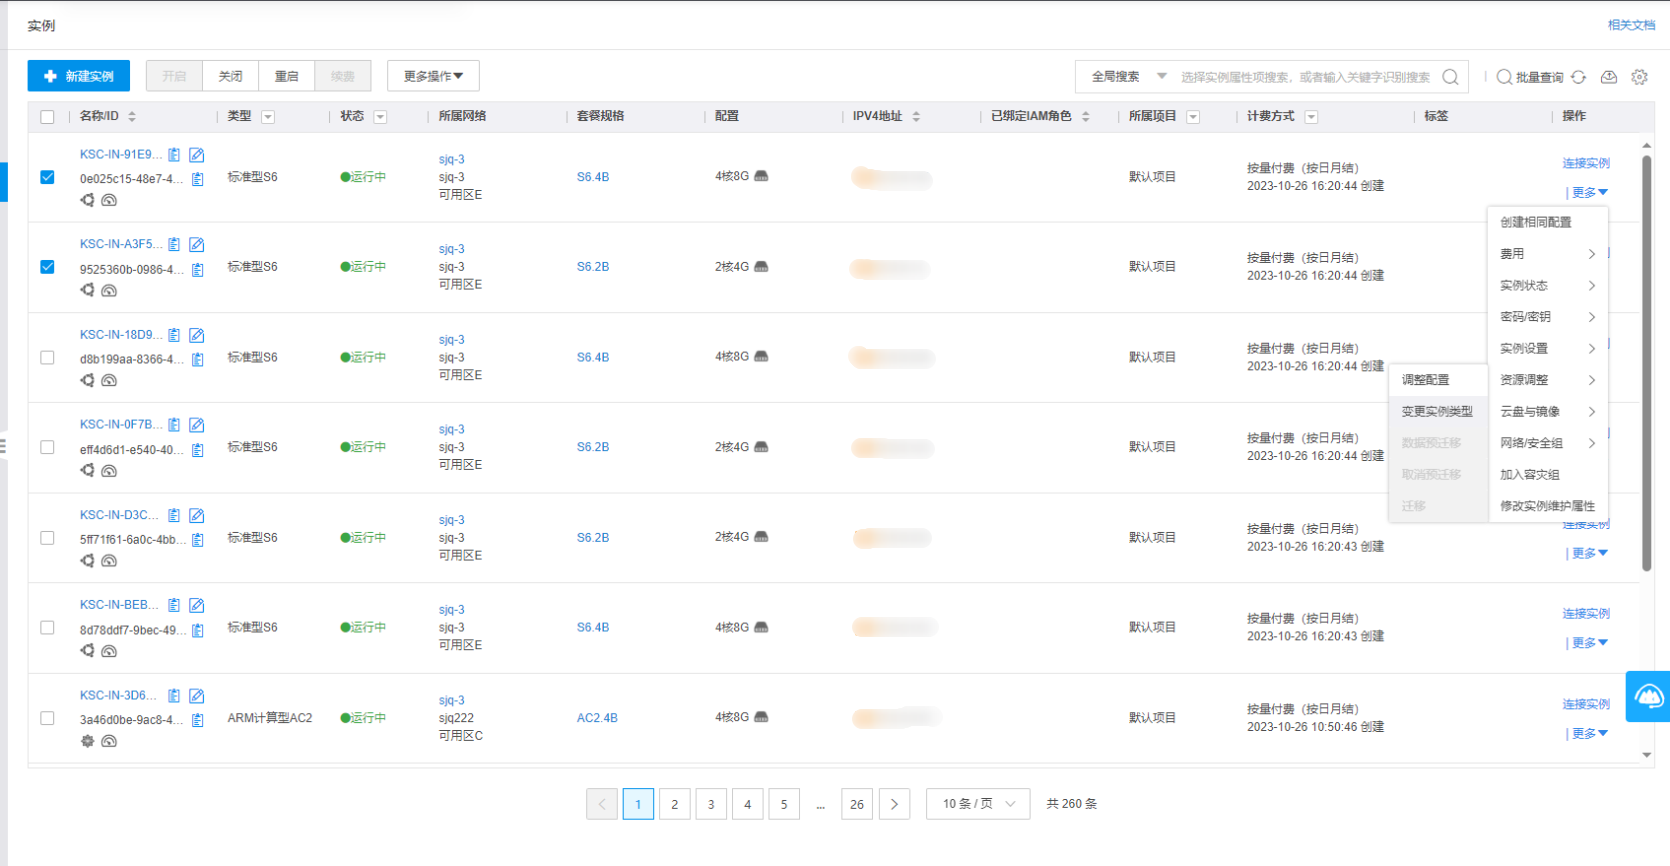Toggle the select-all checkbox in table header
This screenshot has height=866, width=1670.
pyautogui.click(x=47, y=117)
